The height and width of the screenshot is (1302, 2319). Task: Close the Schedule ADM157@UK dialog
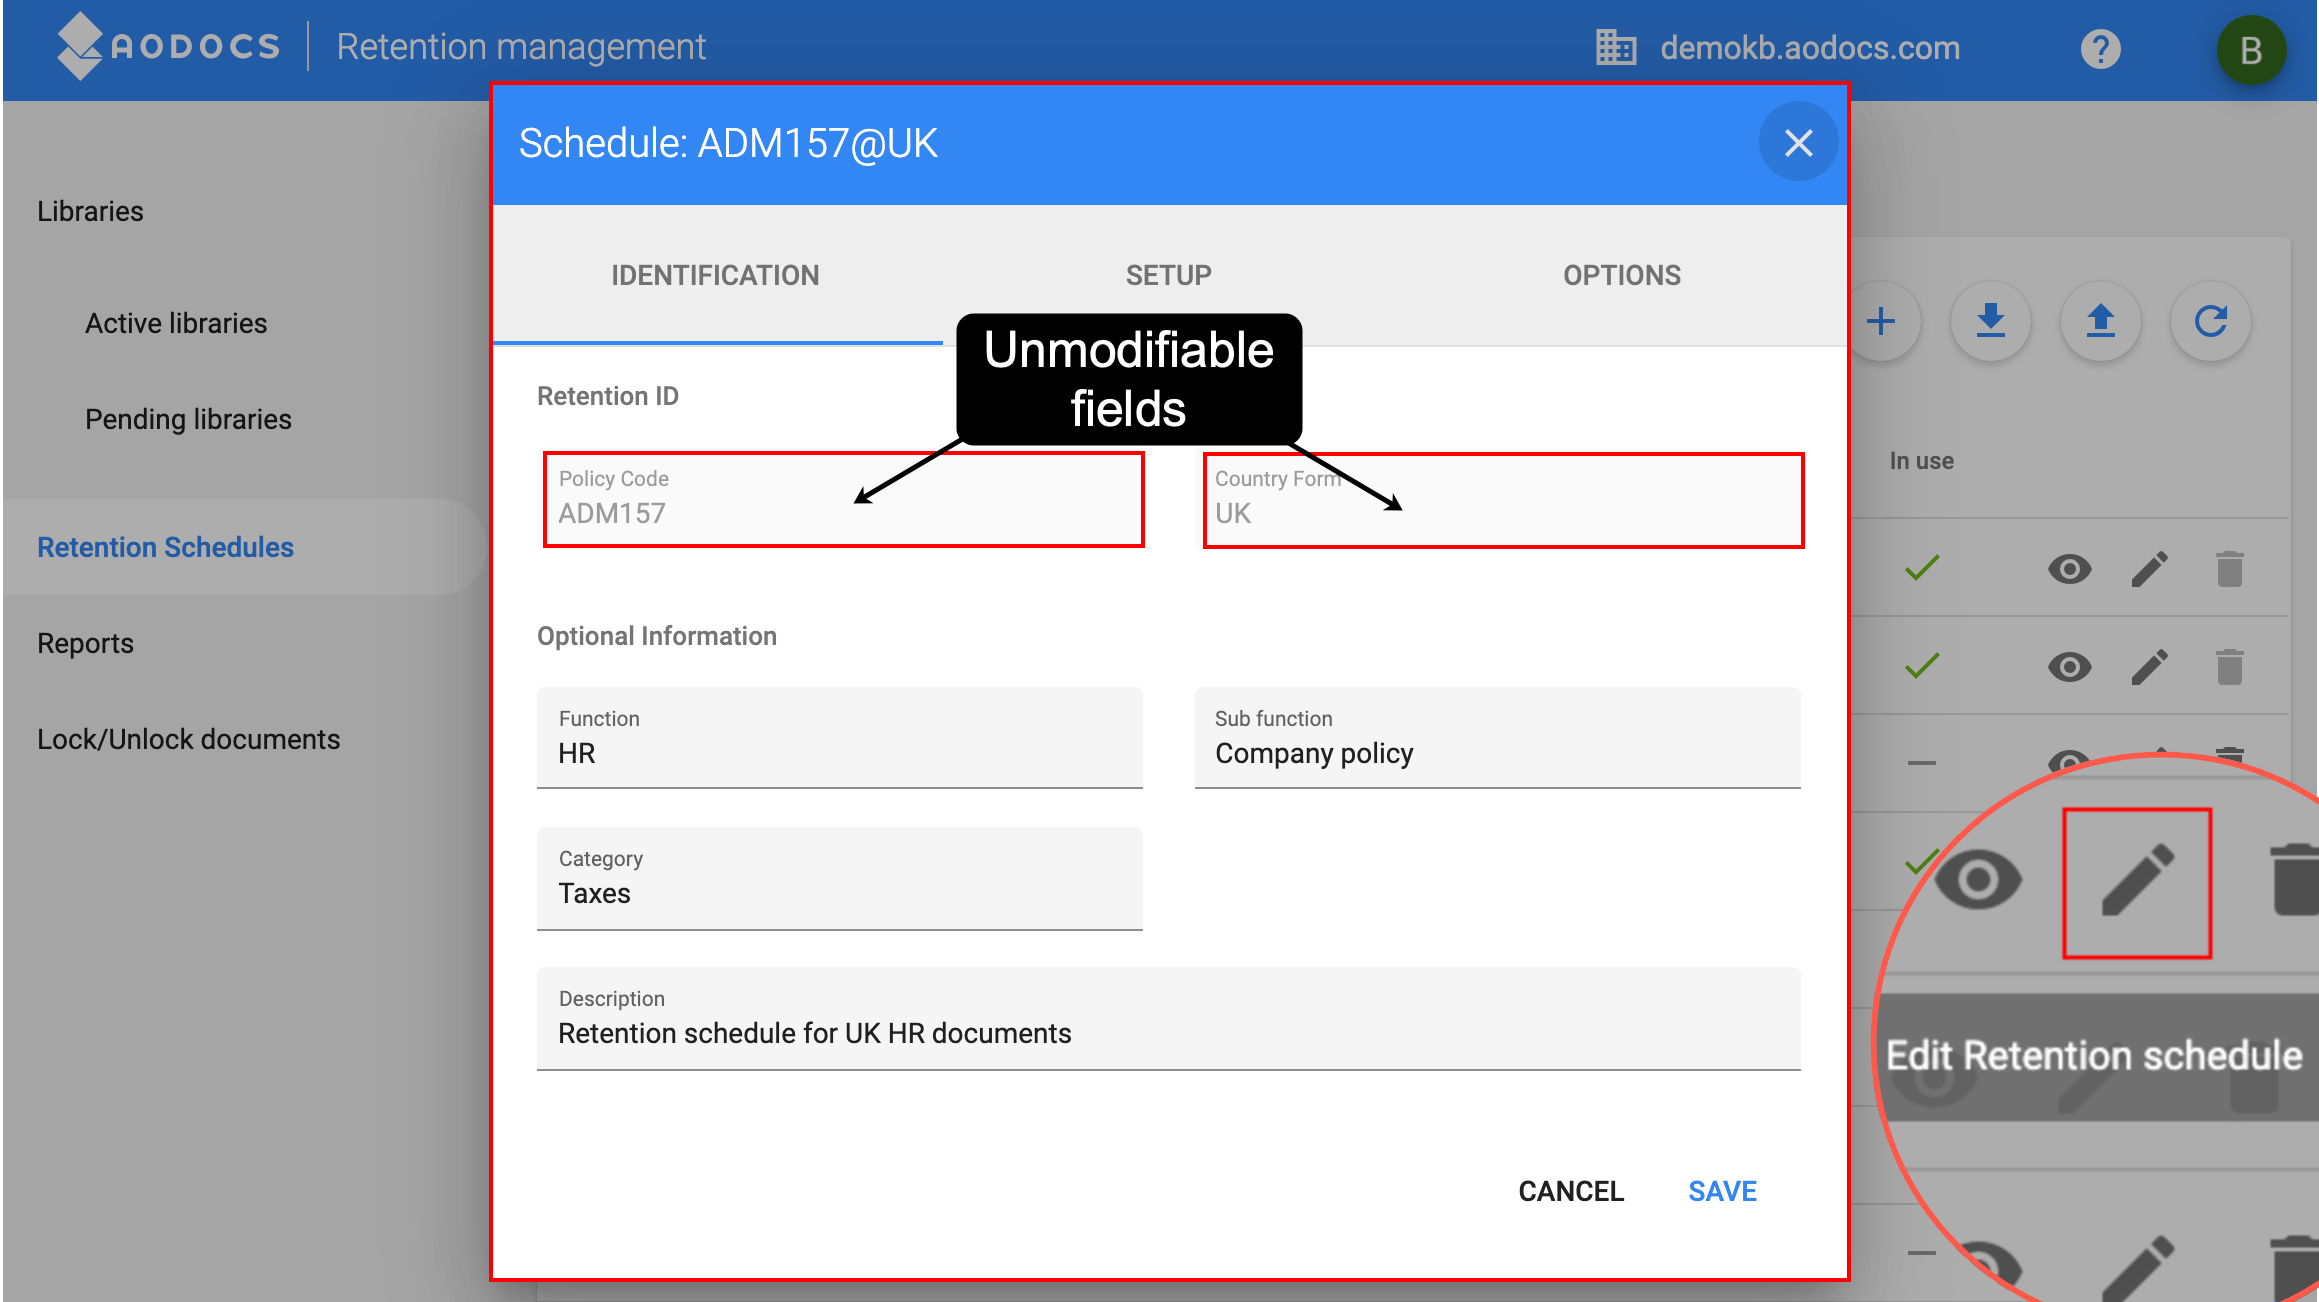pyautogui.click(x=1798, y=143)
